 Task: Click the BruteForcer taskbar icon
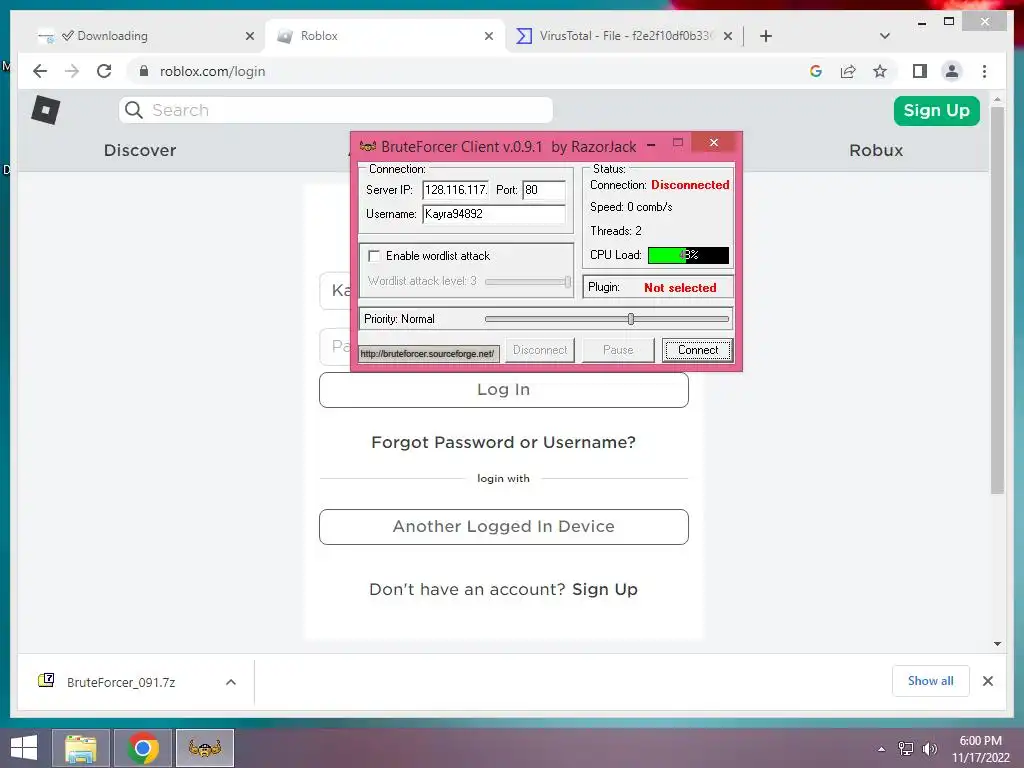[x=204, y=748]
